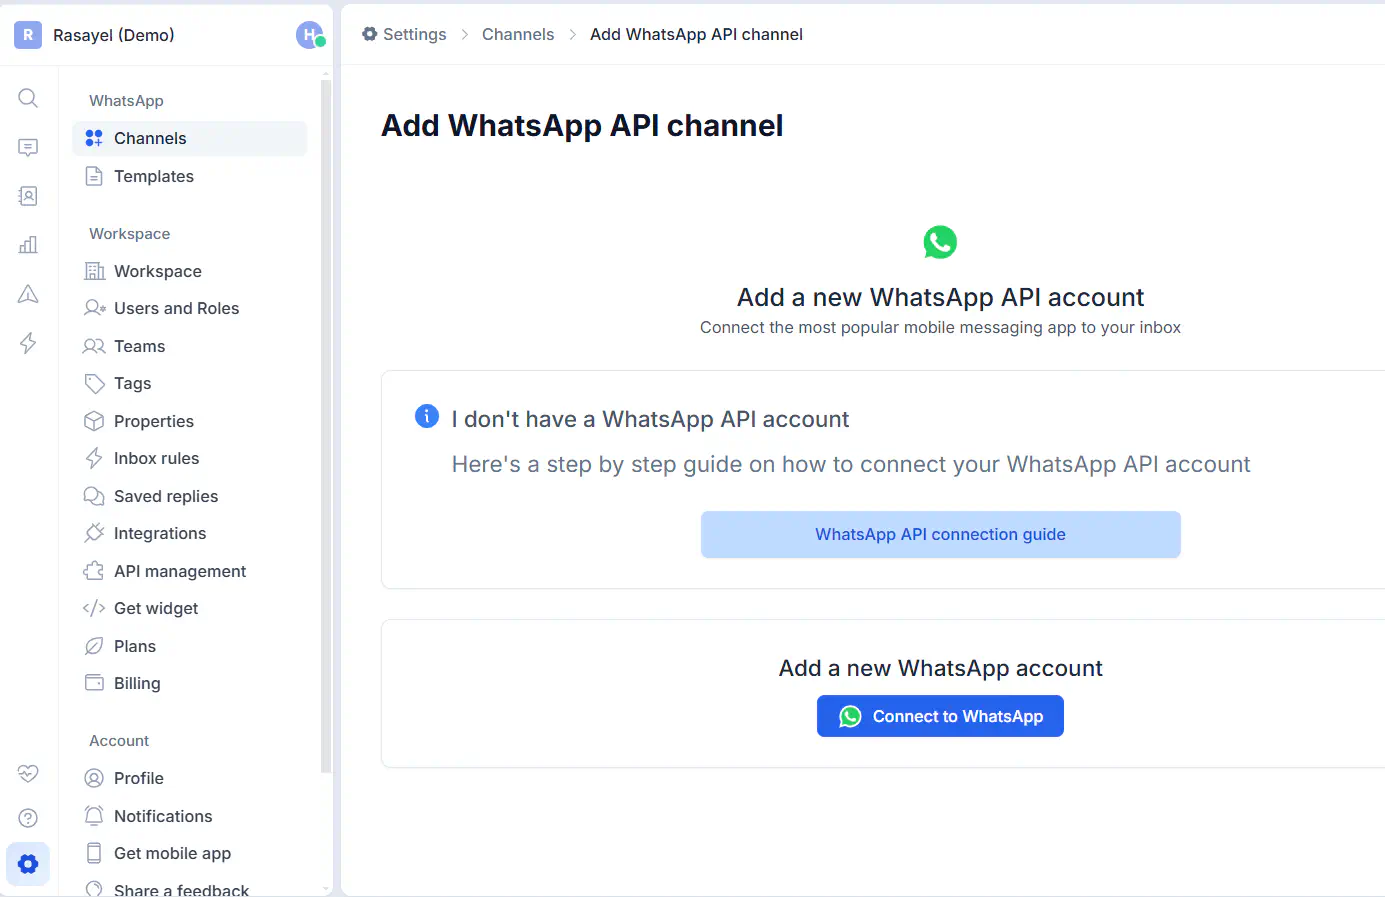1385x897 pixels.
Task: Open the user avatar with green status
Action: (x=310, y=35)
